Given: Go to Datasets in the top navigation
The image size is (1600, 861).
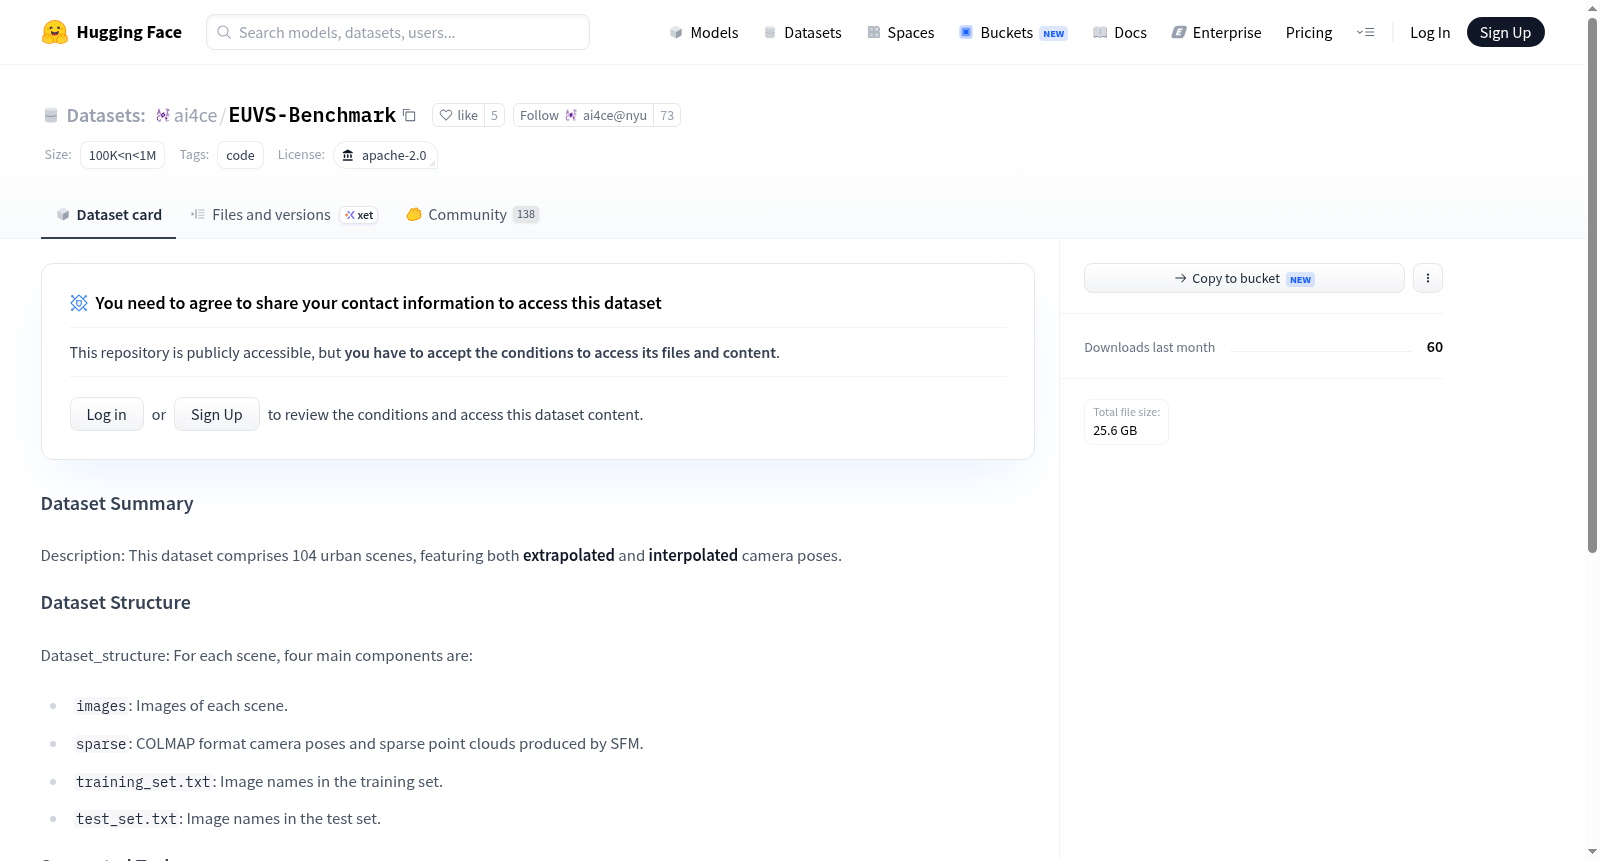Looking at the screenshot, I should point(802,32).
